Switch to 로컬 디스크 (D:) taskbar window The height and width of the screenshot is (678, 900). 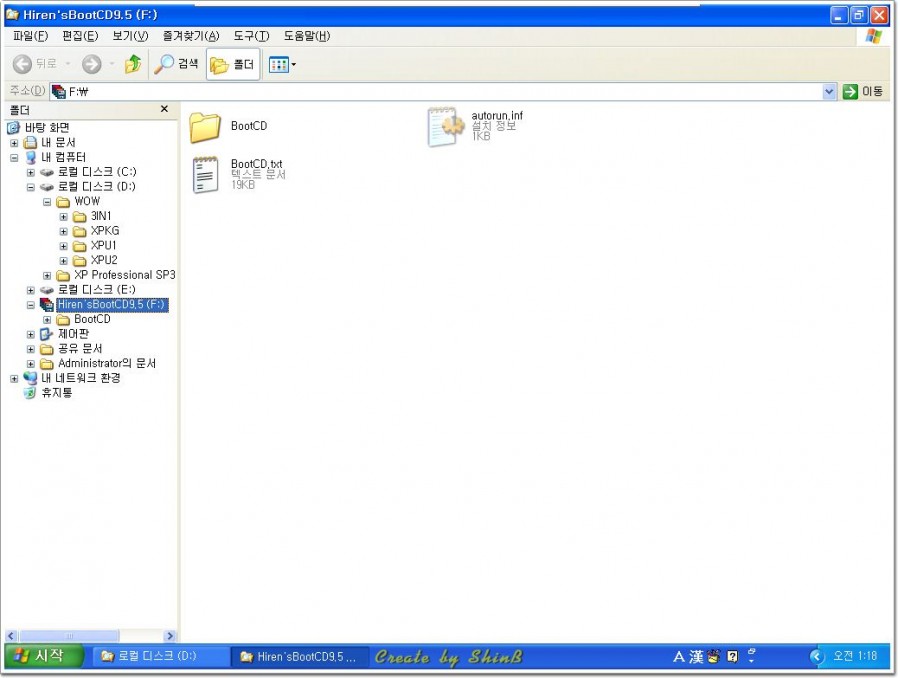(160, 657)
